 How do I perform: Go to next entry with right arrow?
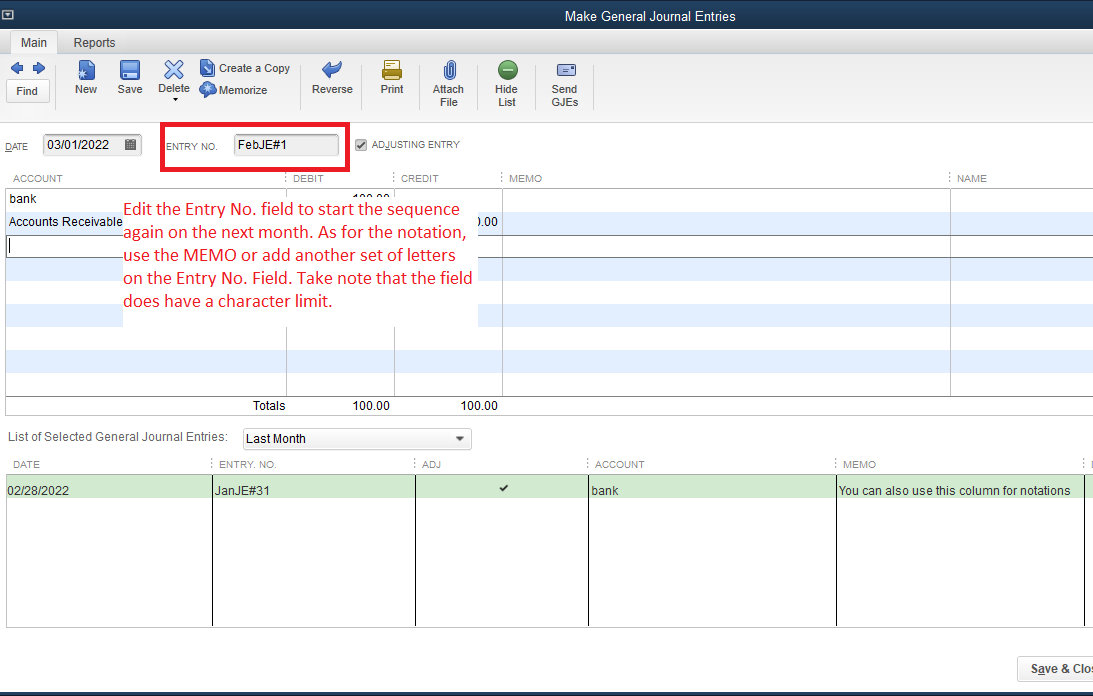(39, 68)
